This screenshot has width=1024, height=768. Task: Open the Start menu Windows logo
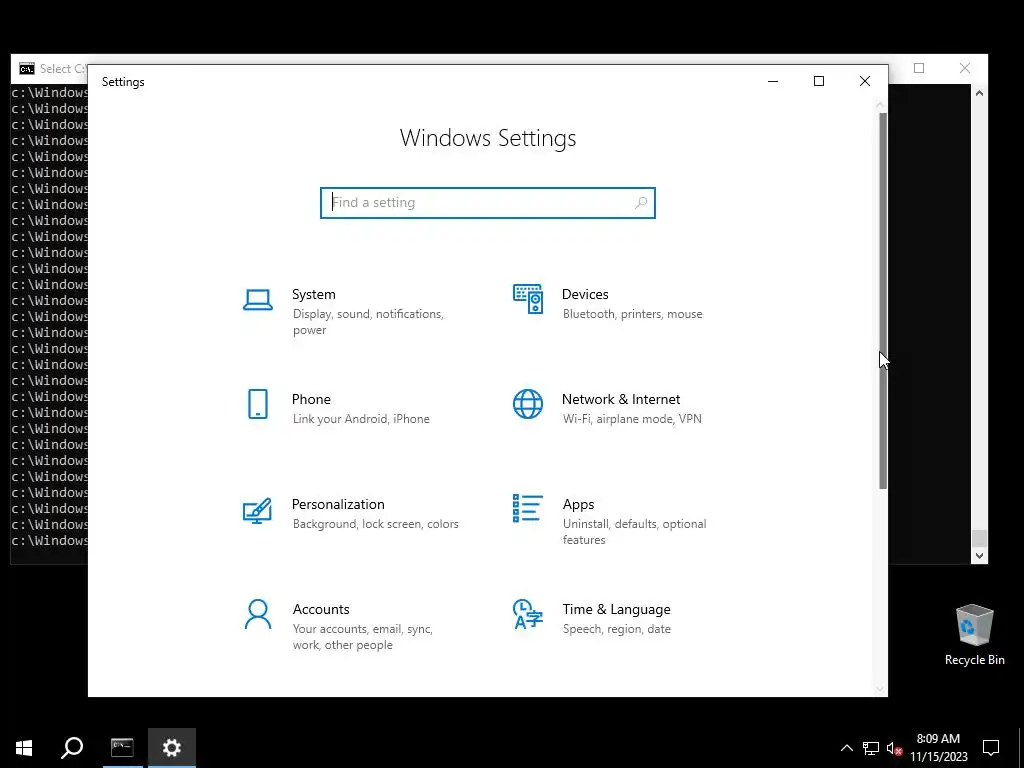24,748
